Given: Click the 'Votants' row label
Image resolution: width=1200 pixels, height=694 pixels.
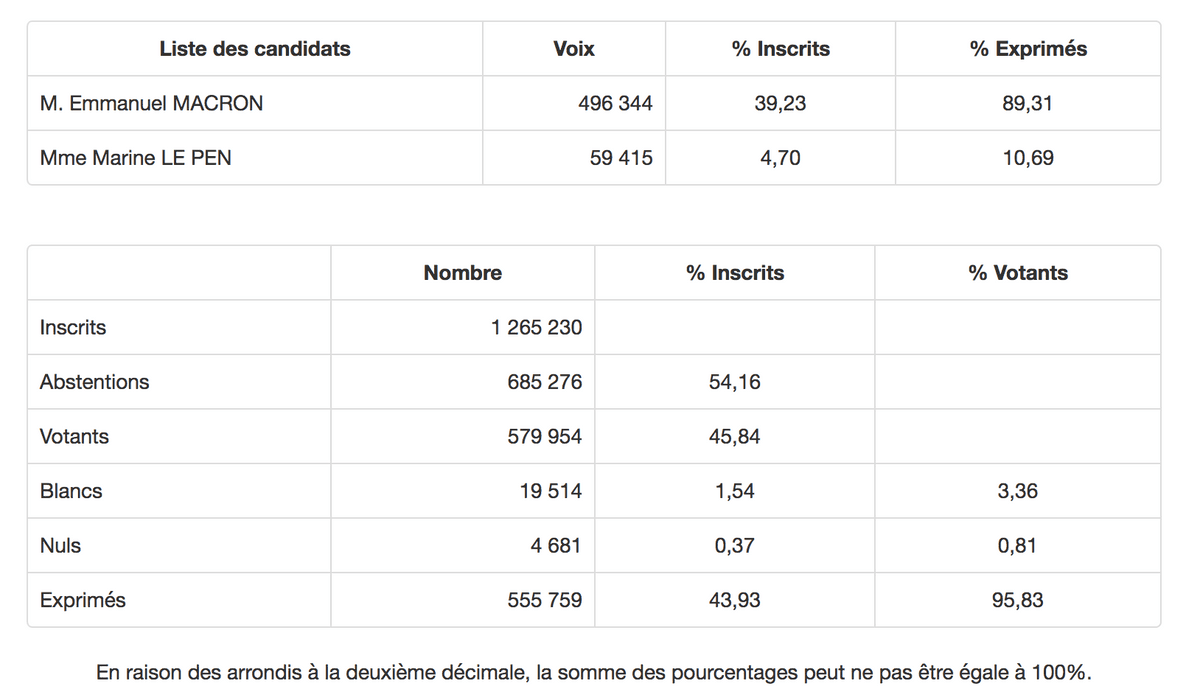Looking at the screenshot, I should [75, 436].
